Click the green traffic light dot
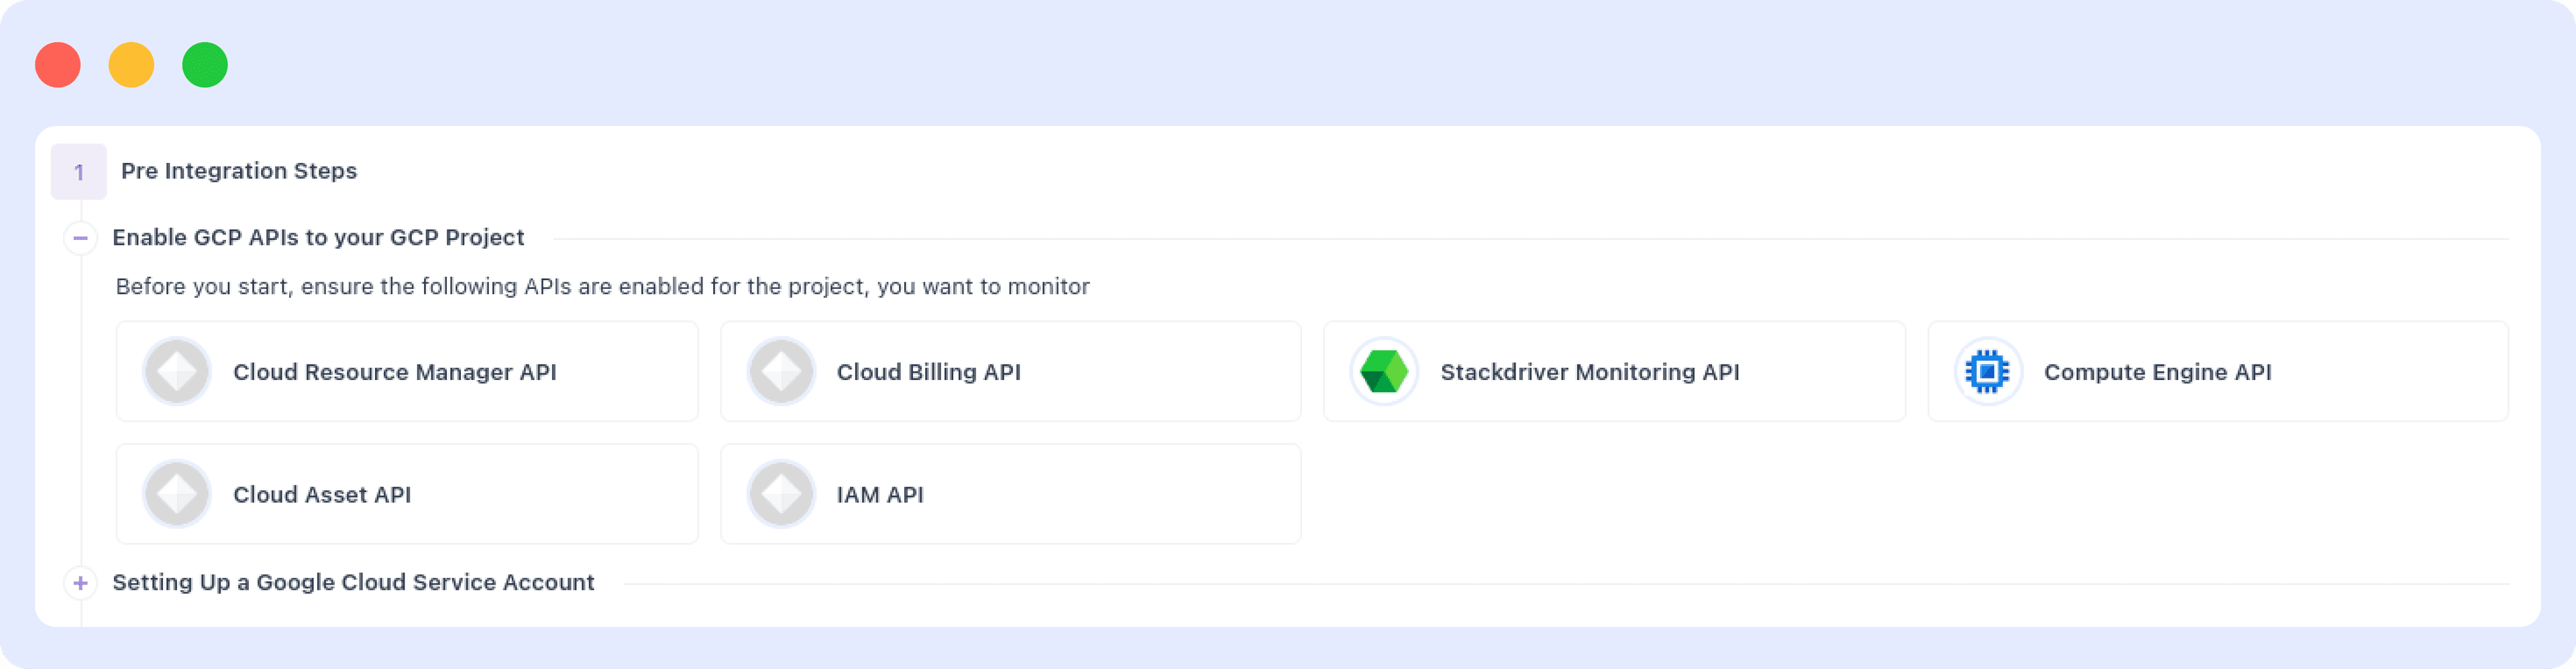Viewport: 2576px width, 669px height. click(205, 65)
